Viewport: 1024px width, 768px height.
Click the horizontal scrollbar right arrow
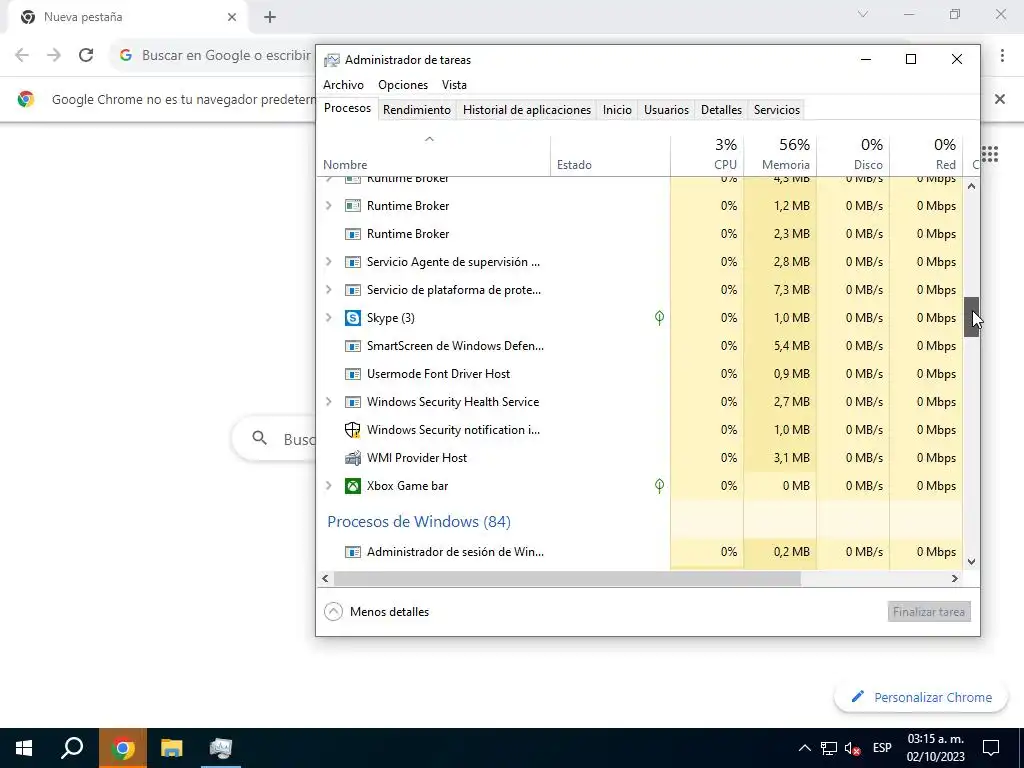955,579
